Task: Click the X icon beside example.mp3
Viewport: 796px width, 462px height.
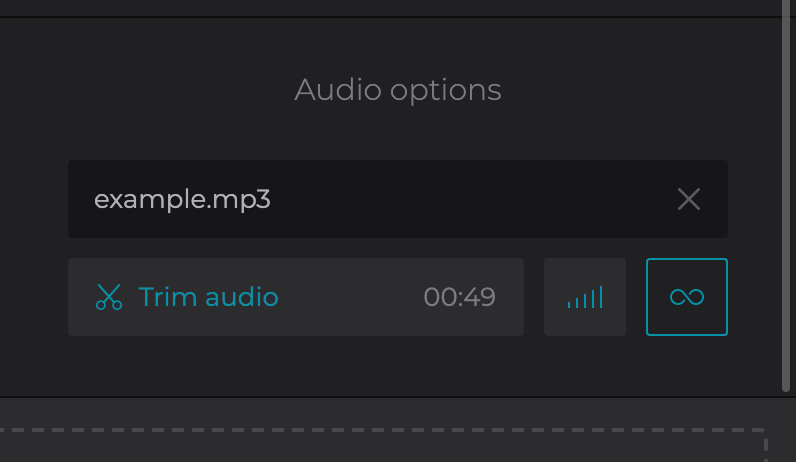Action: [688, 199]
